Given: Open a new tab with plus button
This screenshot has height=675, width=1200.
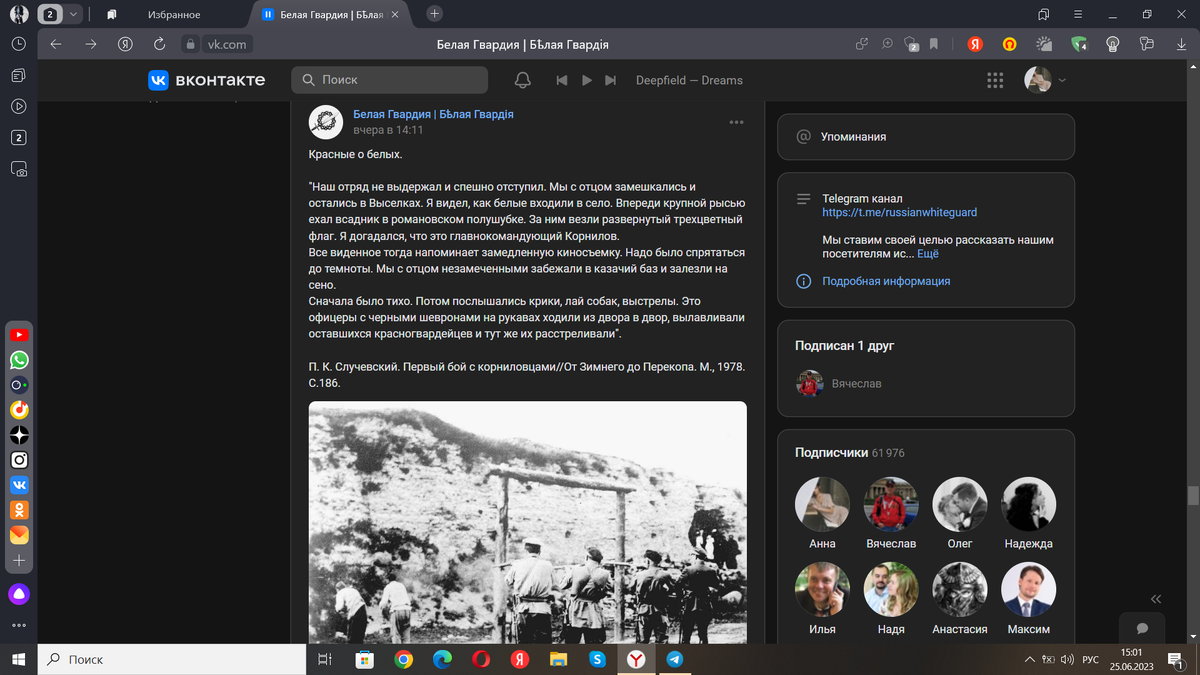Looking at the screenshot, I should pyautogui.click(x=434, y=14).
